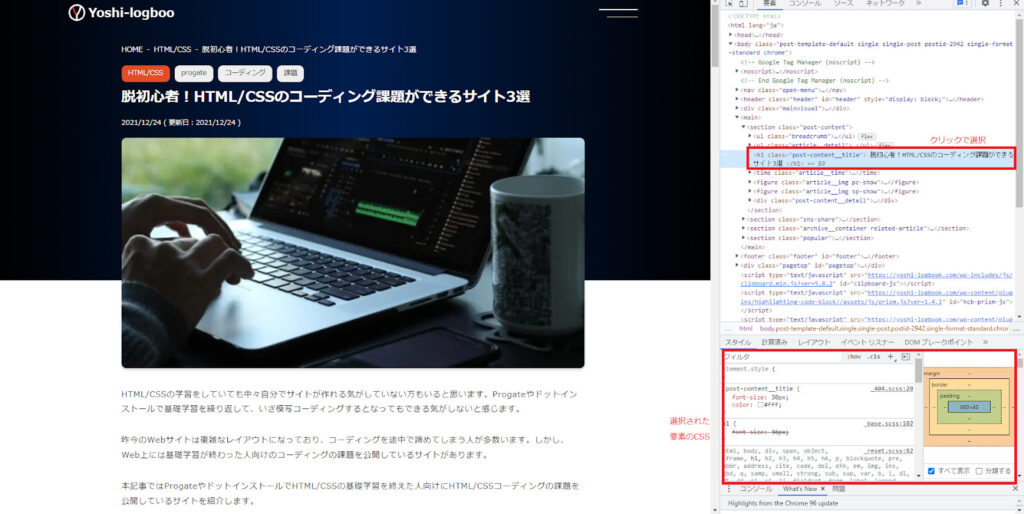Open the 計算済み styles tab
The height and width of the screenshot is (514, 1024).
[775, 342]
